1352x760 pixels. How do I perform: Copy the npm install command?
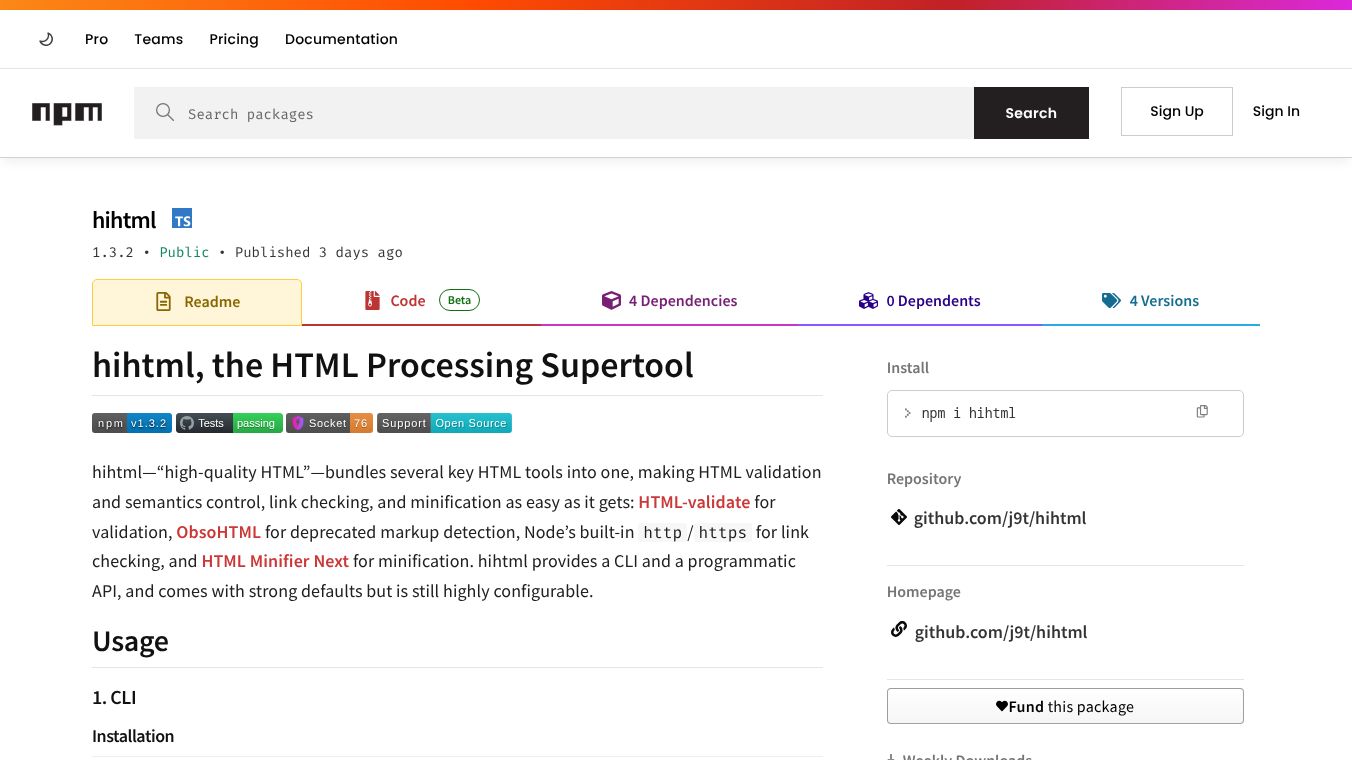1202,411
